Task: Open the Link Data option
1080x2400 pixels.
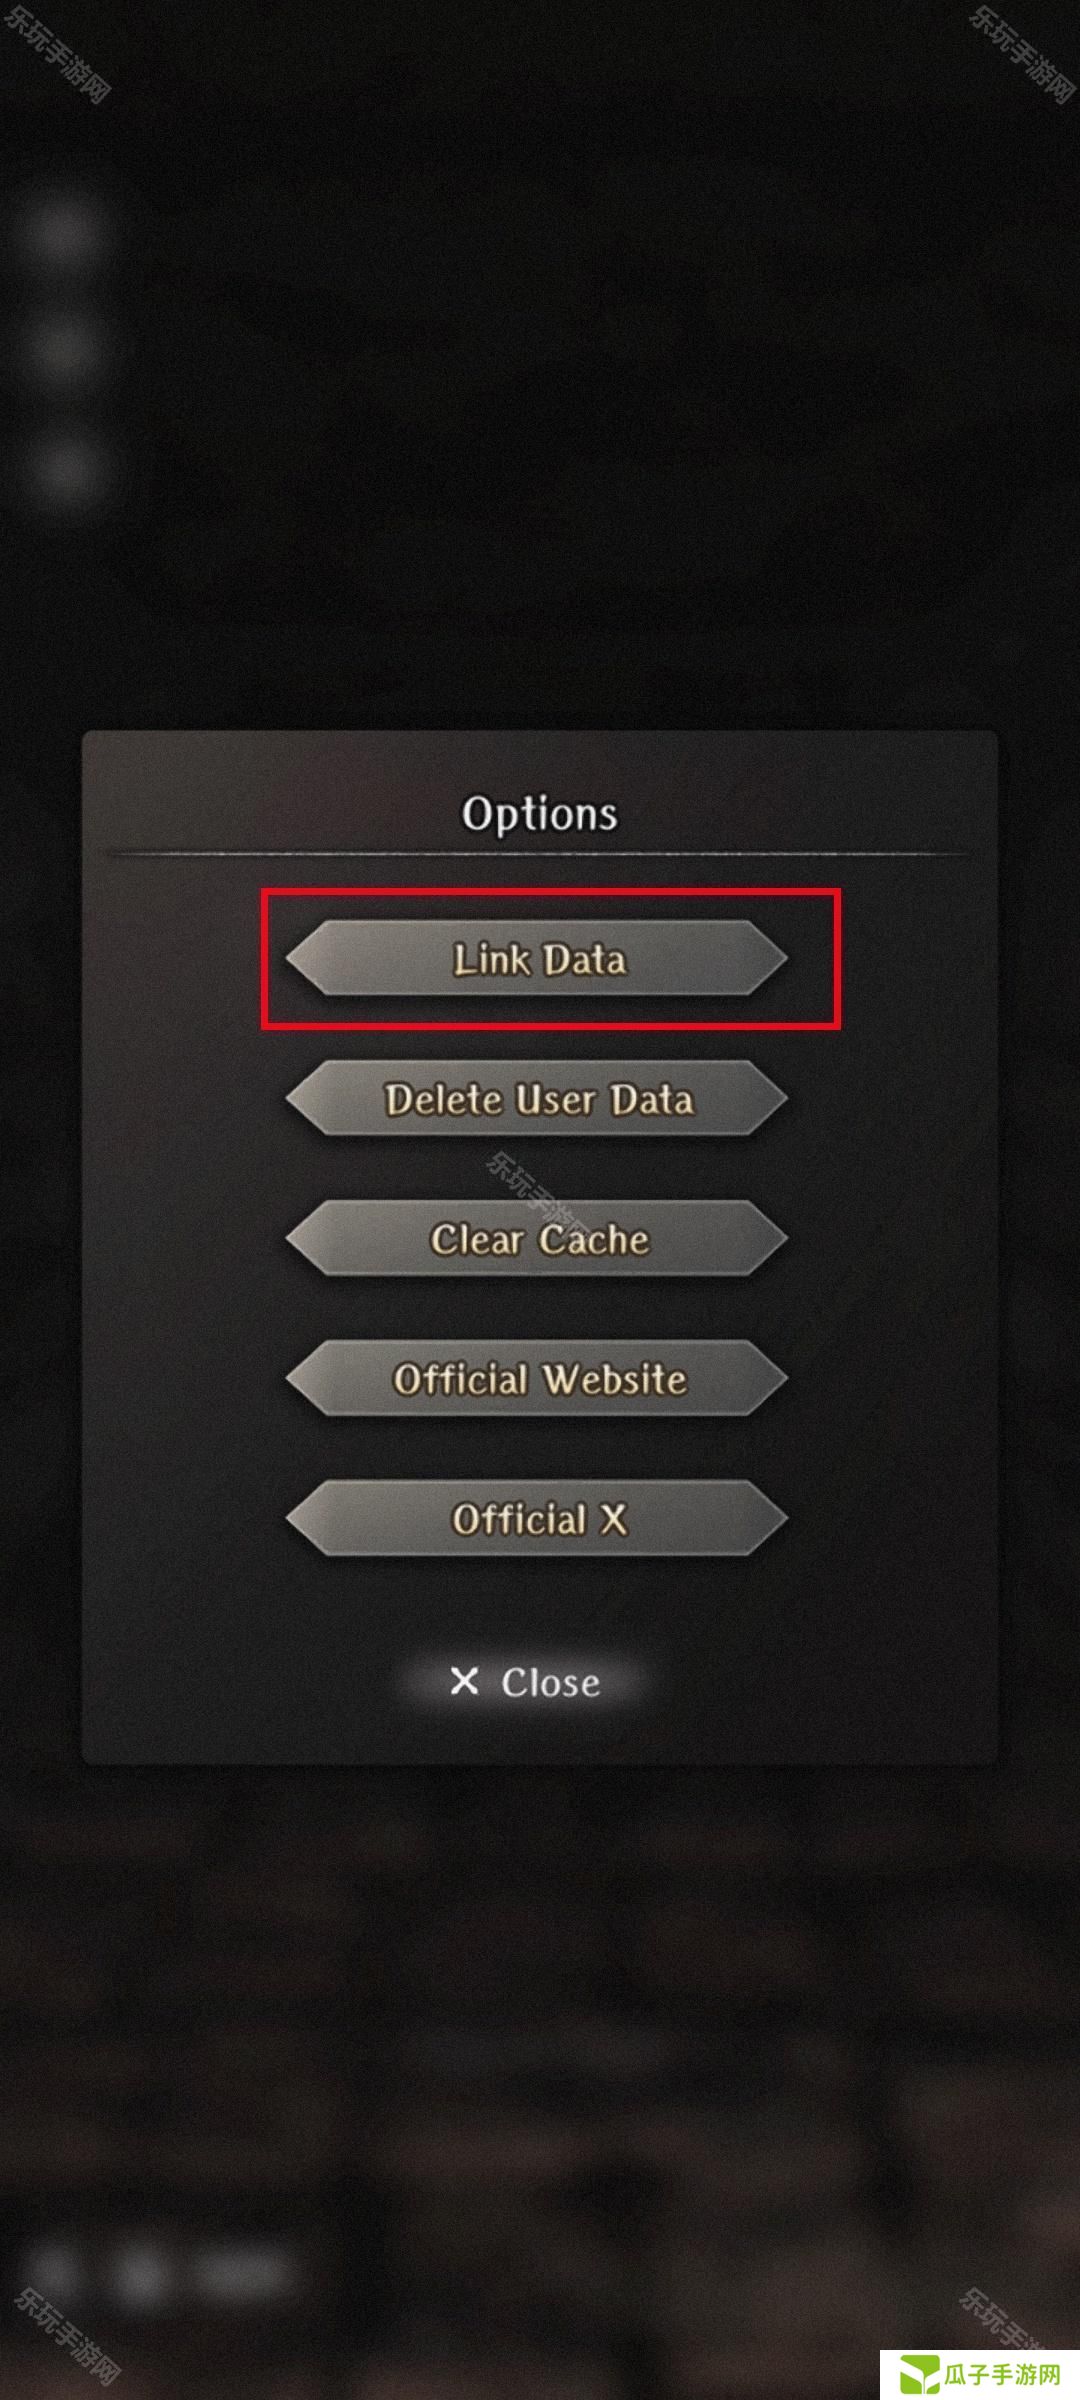Action: click(537, 959)
